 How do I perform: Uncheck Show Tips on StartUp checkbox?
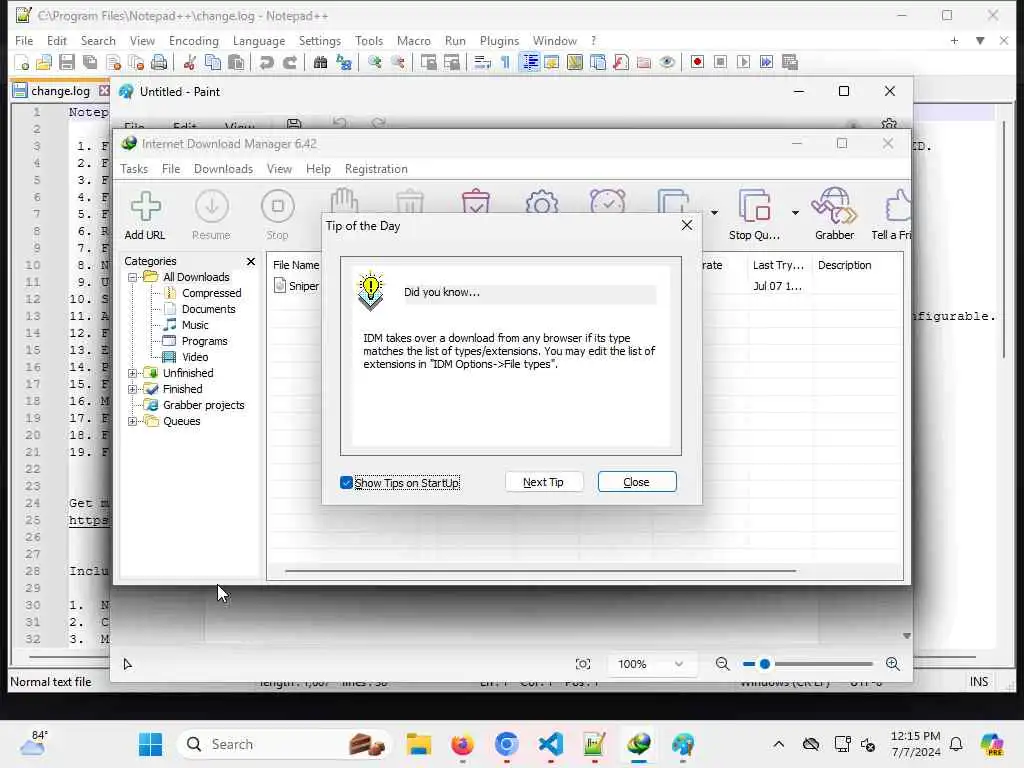pyautogui.click(x=346, y=483)
